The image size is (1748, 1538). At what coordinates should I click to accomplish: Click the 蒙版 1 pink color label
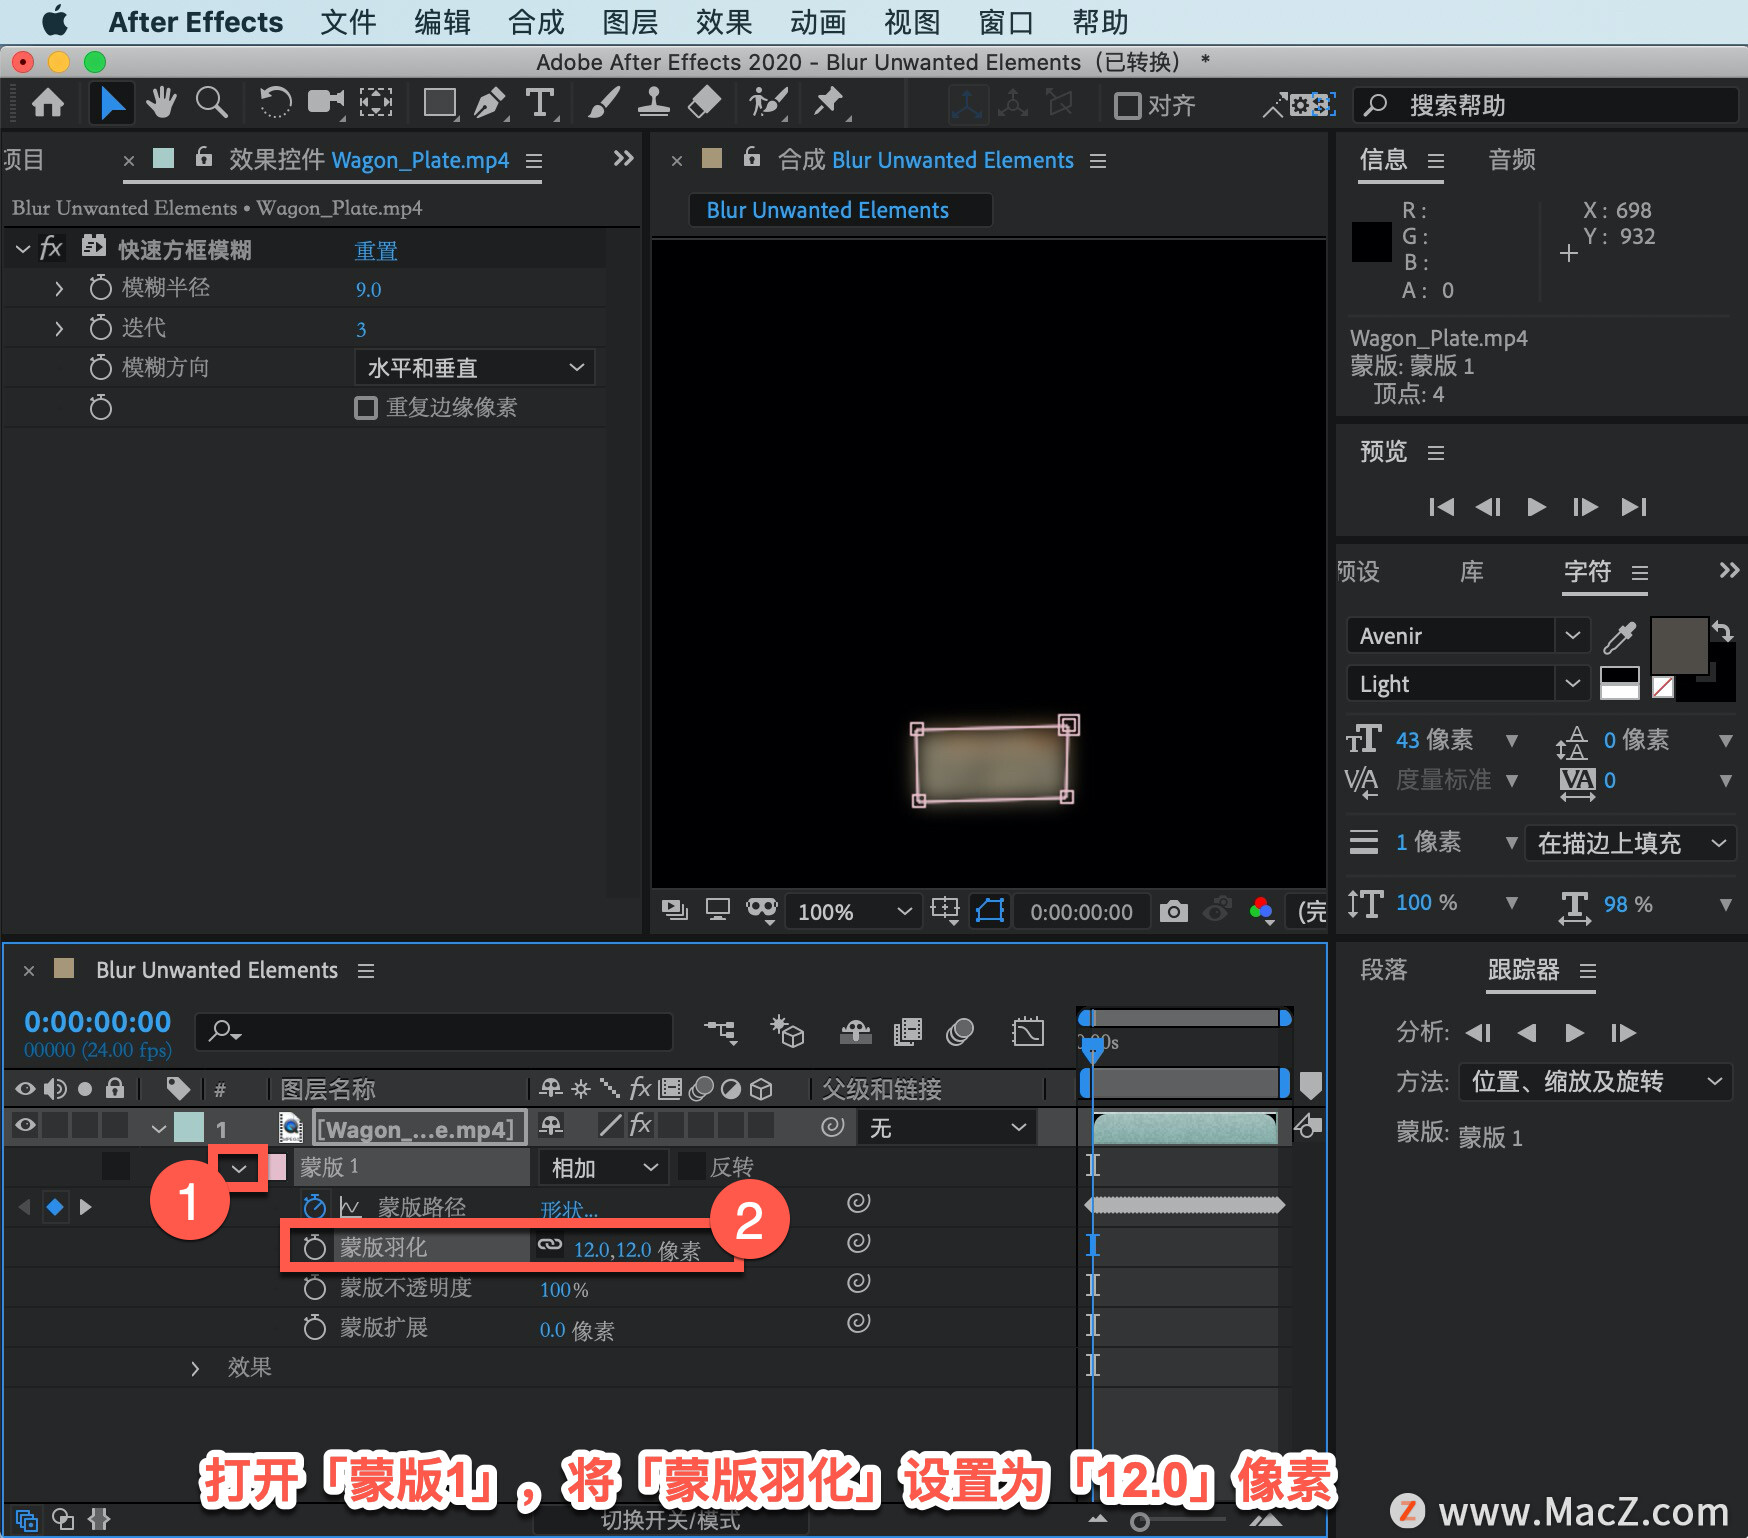point(277,1166)
